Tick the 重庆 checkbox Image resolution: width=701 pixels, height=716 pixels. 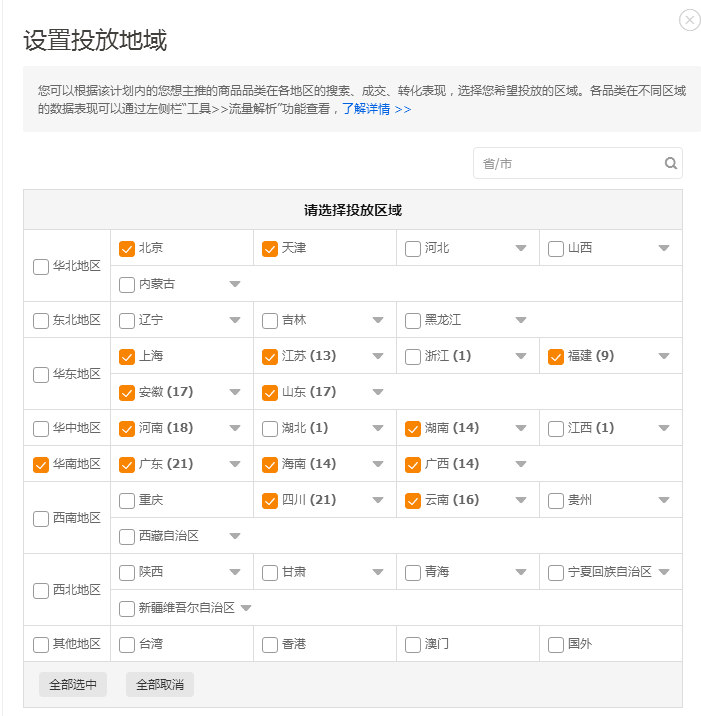point(127,501)
